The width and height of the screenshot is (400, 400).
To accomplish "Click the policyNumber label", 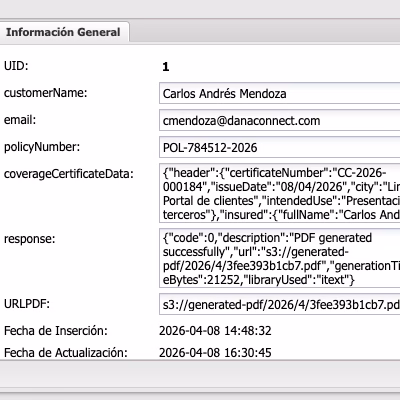I will [42, 147].
